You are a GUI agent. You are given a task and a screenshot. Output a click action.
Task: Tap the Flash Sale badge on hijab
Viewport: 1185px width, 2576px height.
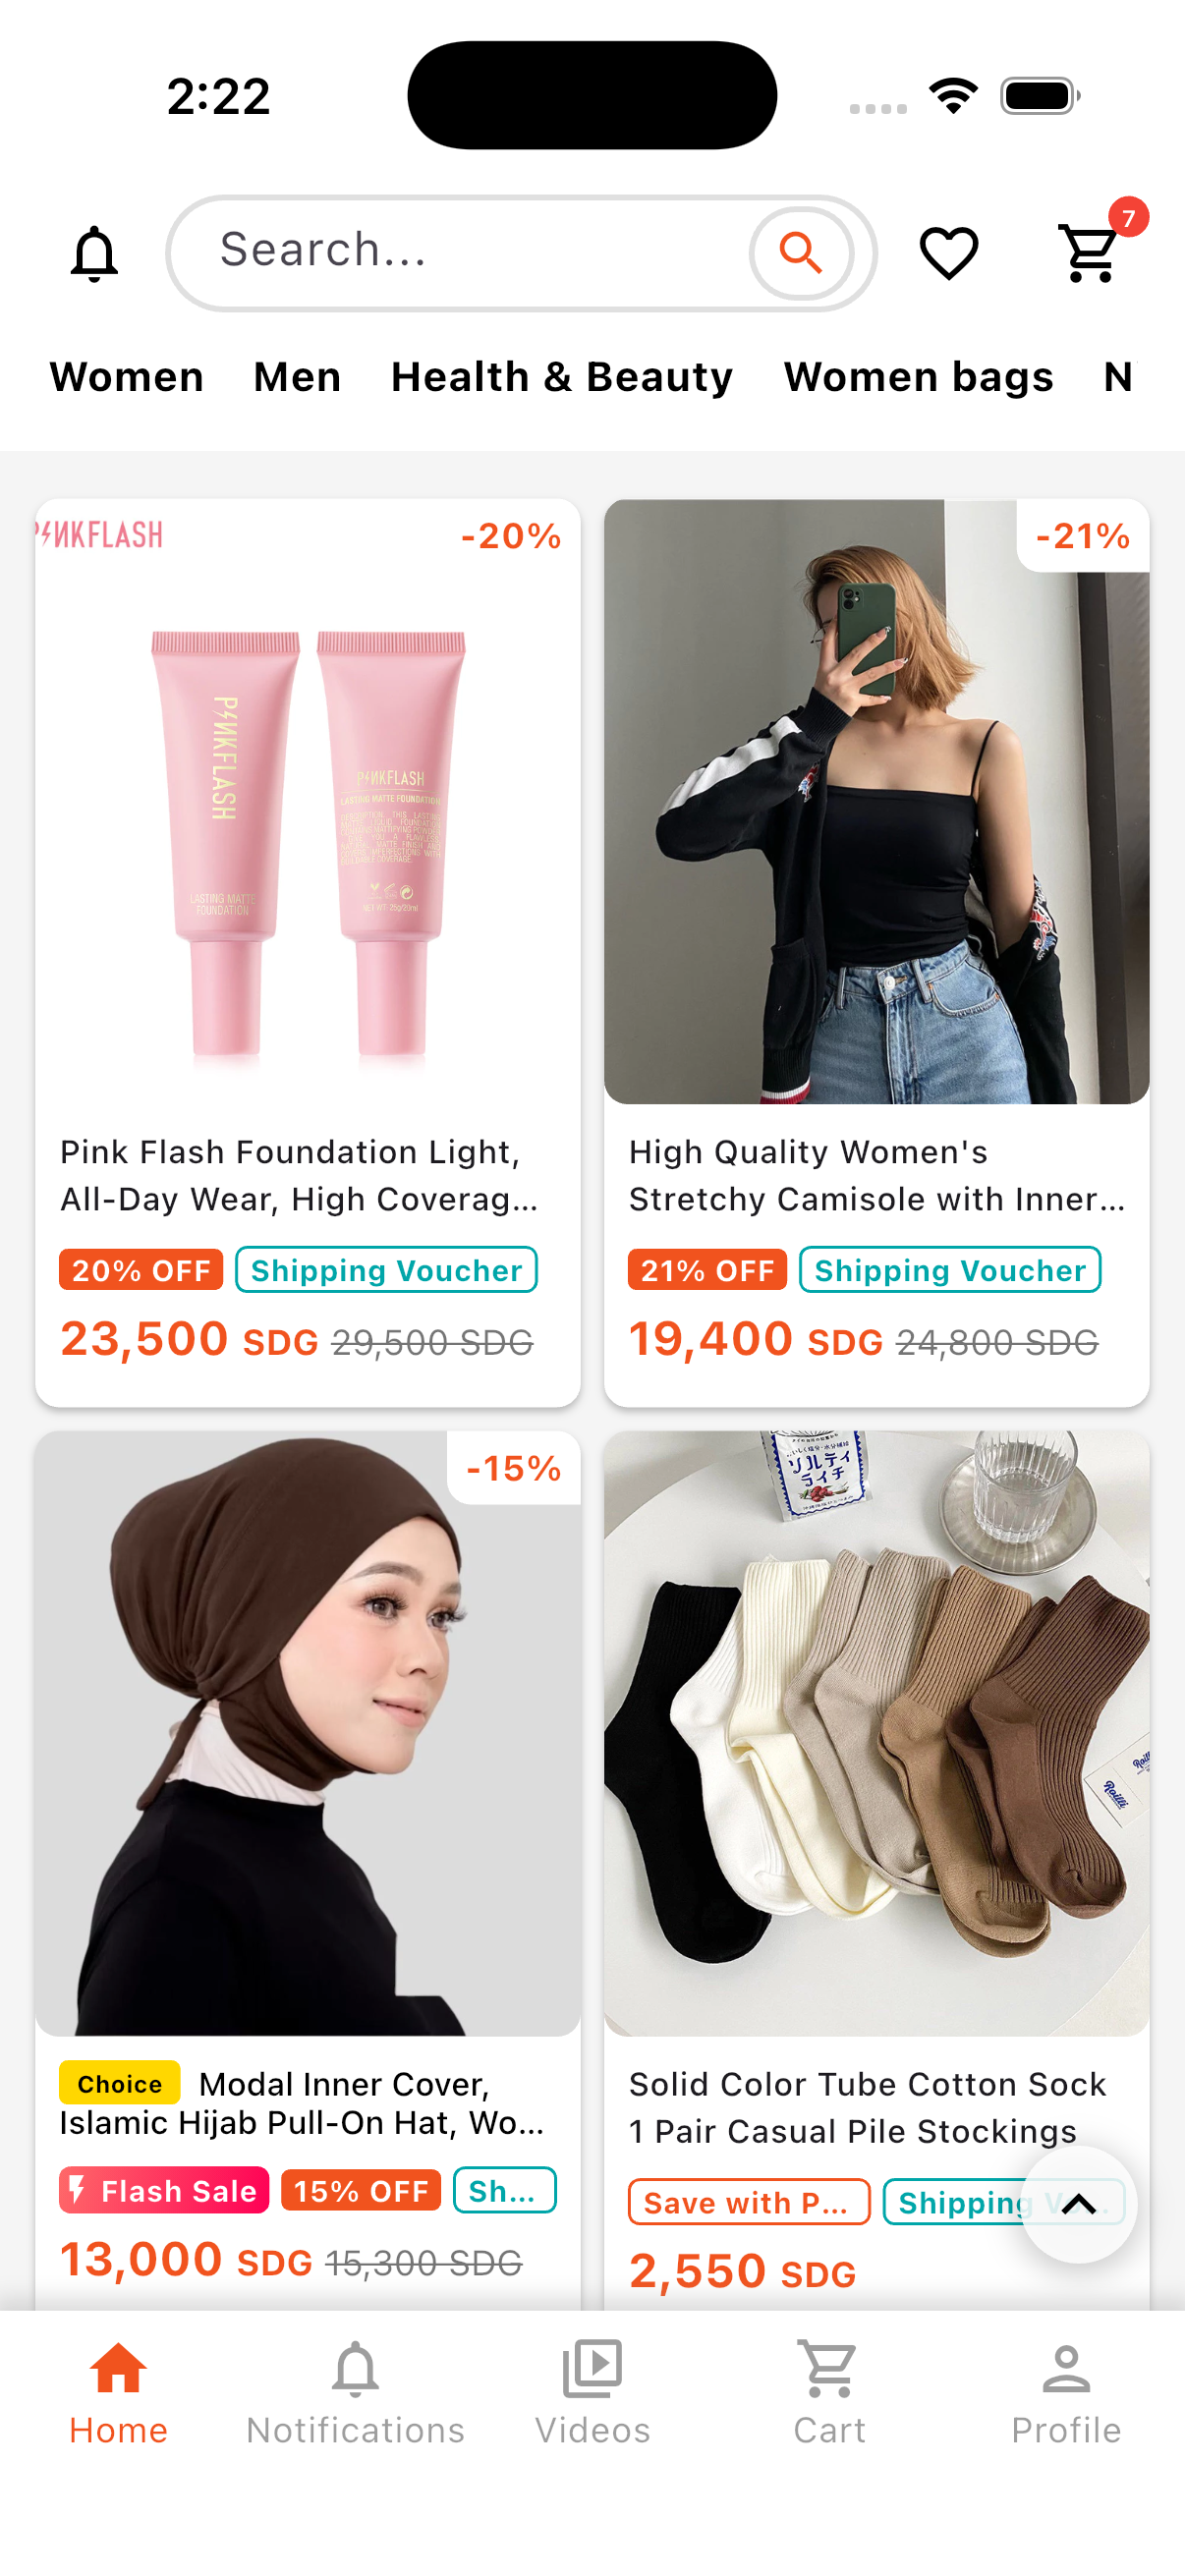164,2190
